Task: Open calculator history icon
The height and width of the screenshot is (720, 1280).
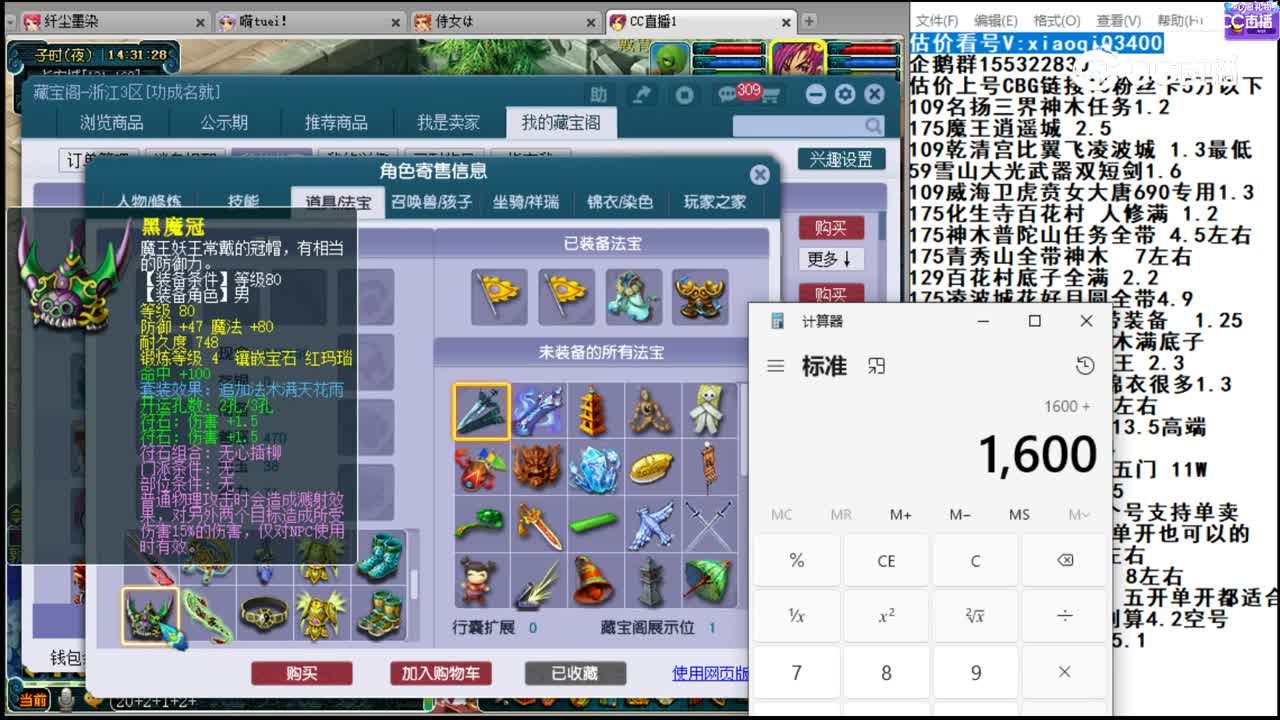Action: click(1085, 366)
